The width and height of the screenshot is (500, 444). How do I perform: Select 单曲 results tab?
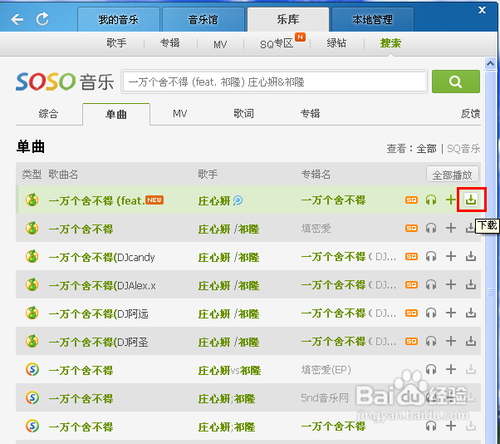tap(116, 114)
